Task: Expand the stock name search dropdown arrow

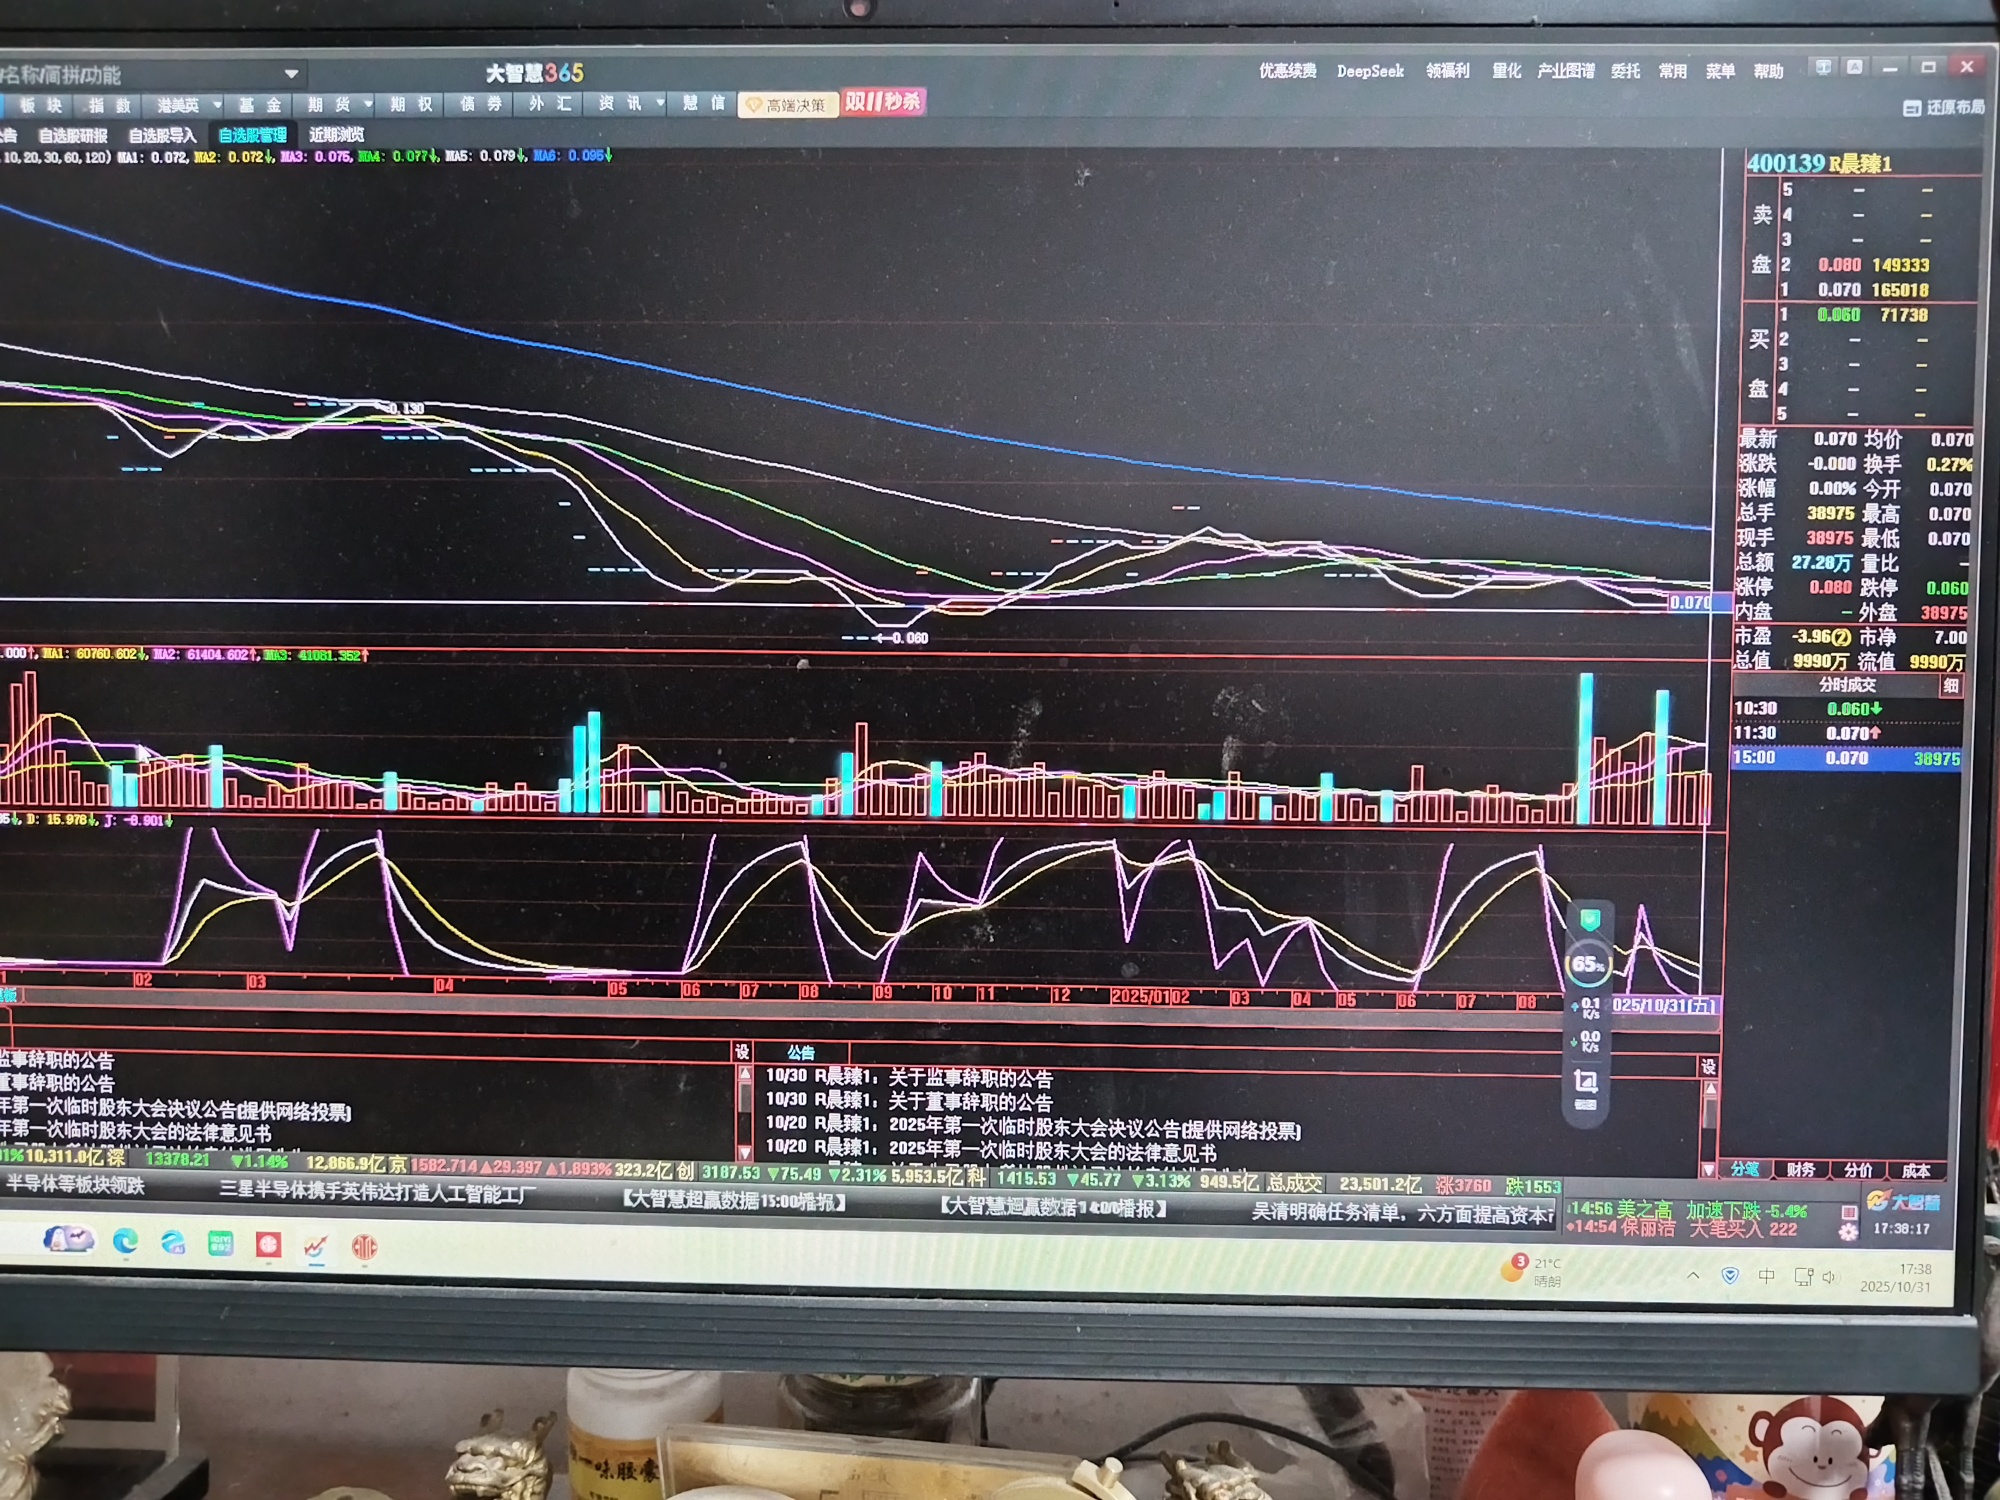Action: pyautogui.click(x=291, y=74)
